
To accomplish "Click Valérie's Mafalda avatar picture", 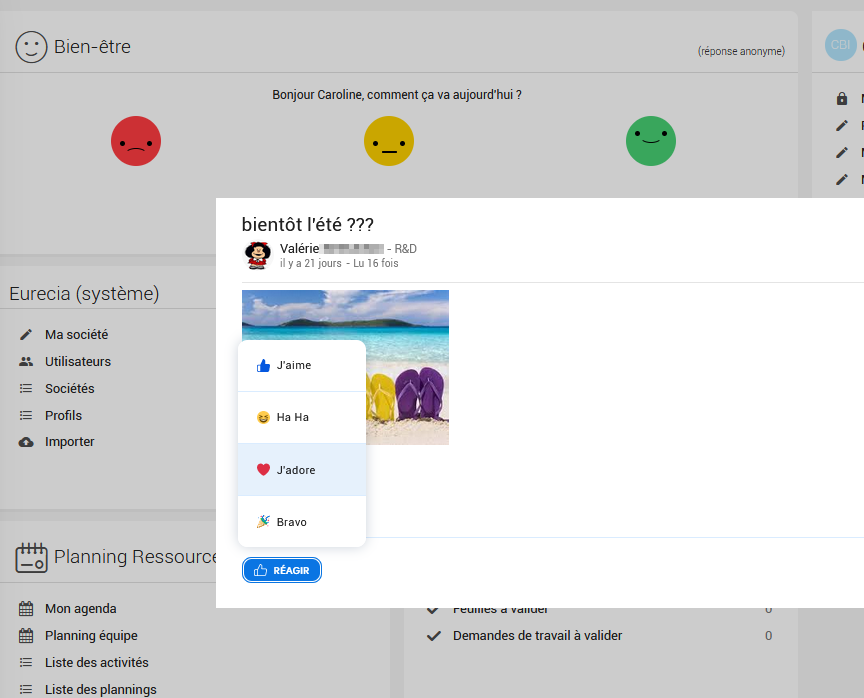I will [x=258, y=256].
